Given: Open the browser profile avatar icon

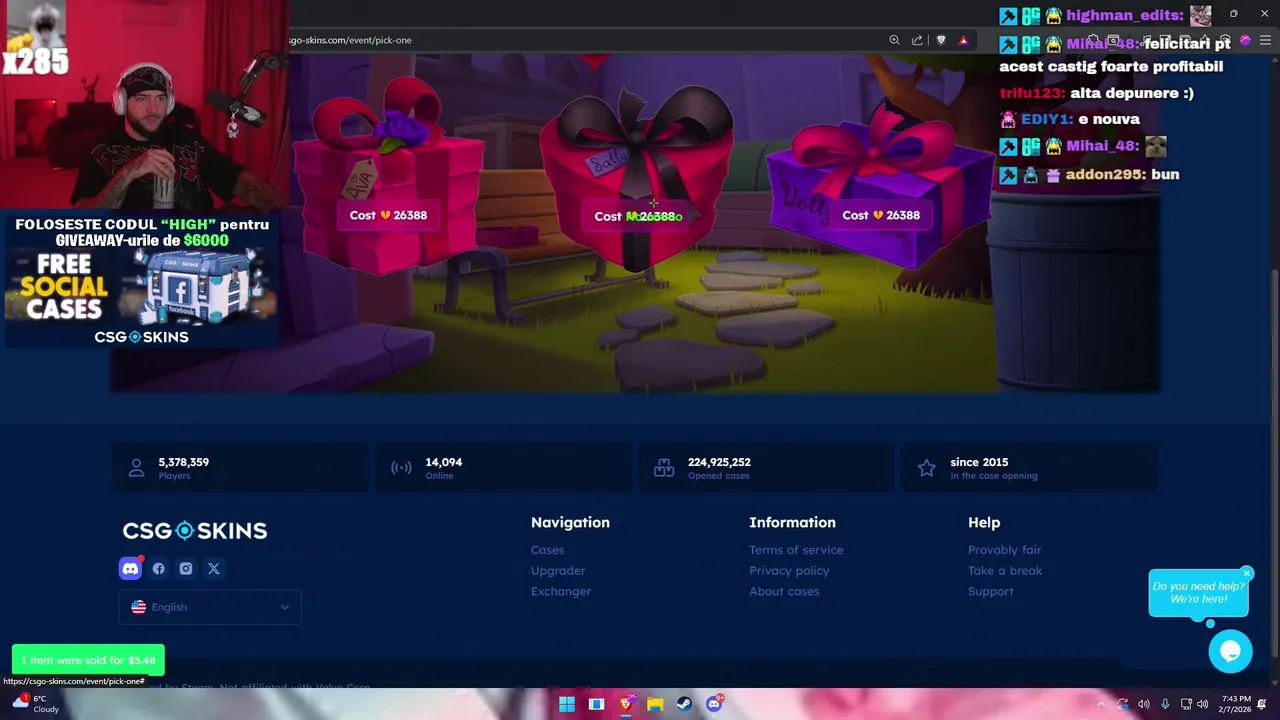Looking at the screenshot, I should [x=1245, y=40].
